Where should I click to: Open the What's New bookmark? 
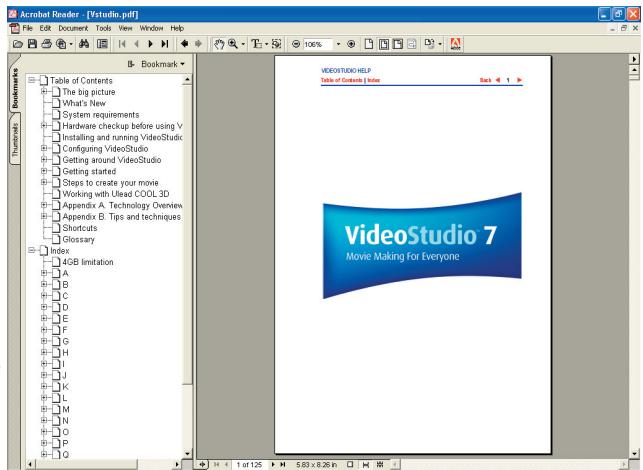click(84, 103)
